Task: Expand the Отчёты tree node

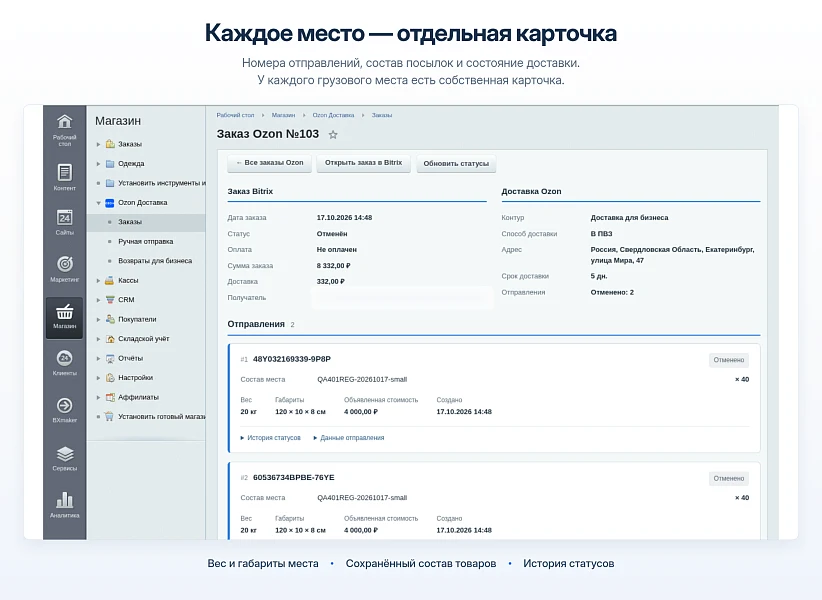Action: point(98,358)
